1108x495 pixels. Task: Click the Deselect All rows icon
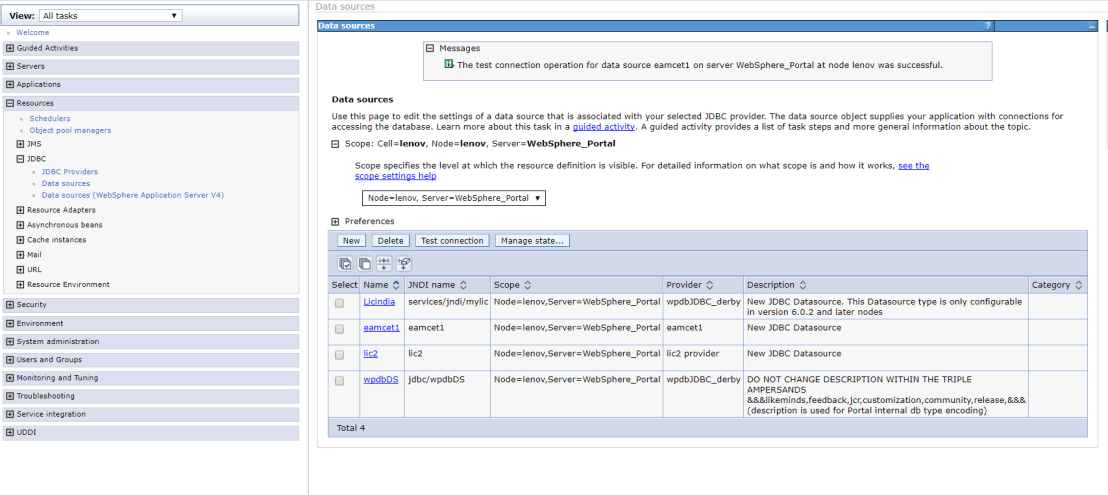tap(365, 264)
